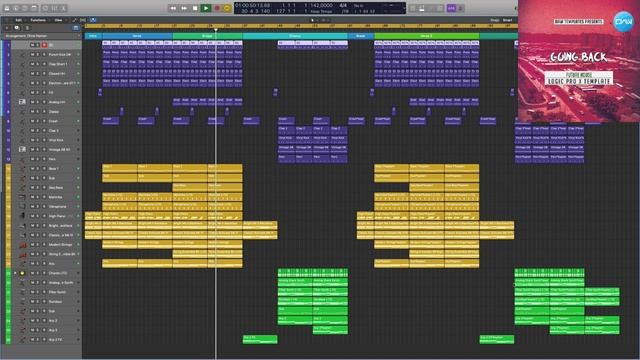The image size is (640, 360).
Task: Show the Mixer from the control bar
Action: 54,8
